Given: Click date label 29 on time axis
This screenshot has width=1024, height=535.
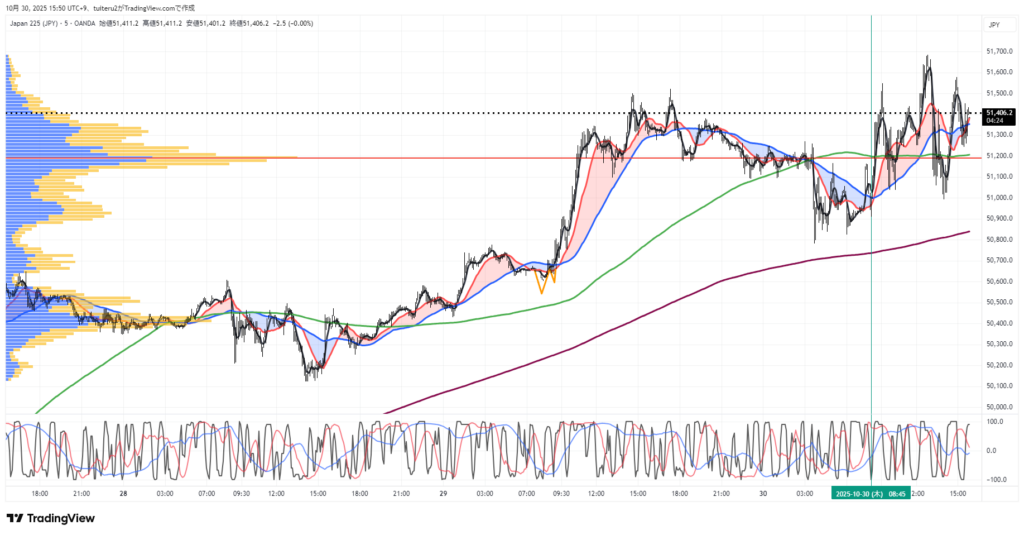Looking at the screenshot, I should click(442, 493).
